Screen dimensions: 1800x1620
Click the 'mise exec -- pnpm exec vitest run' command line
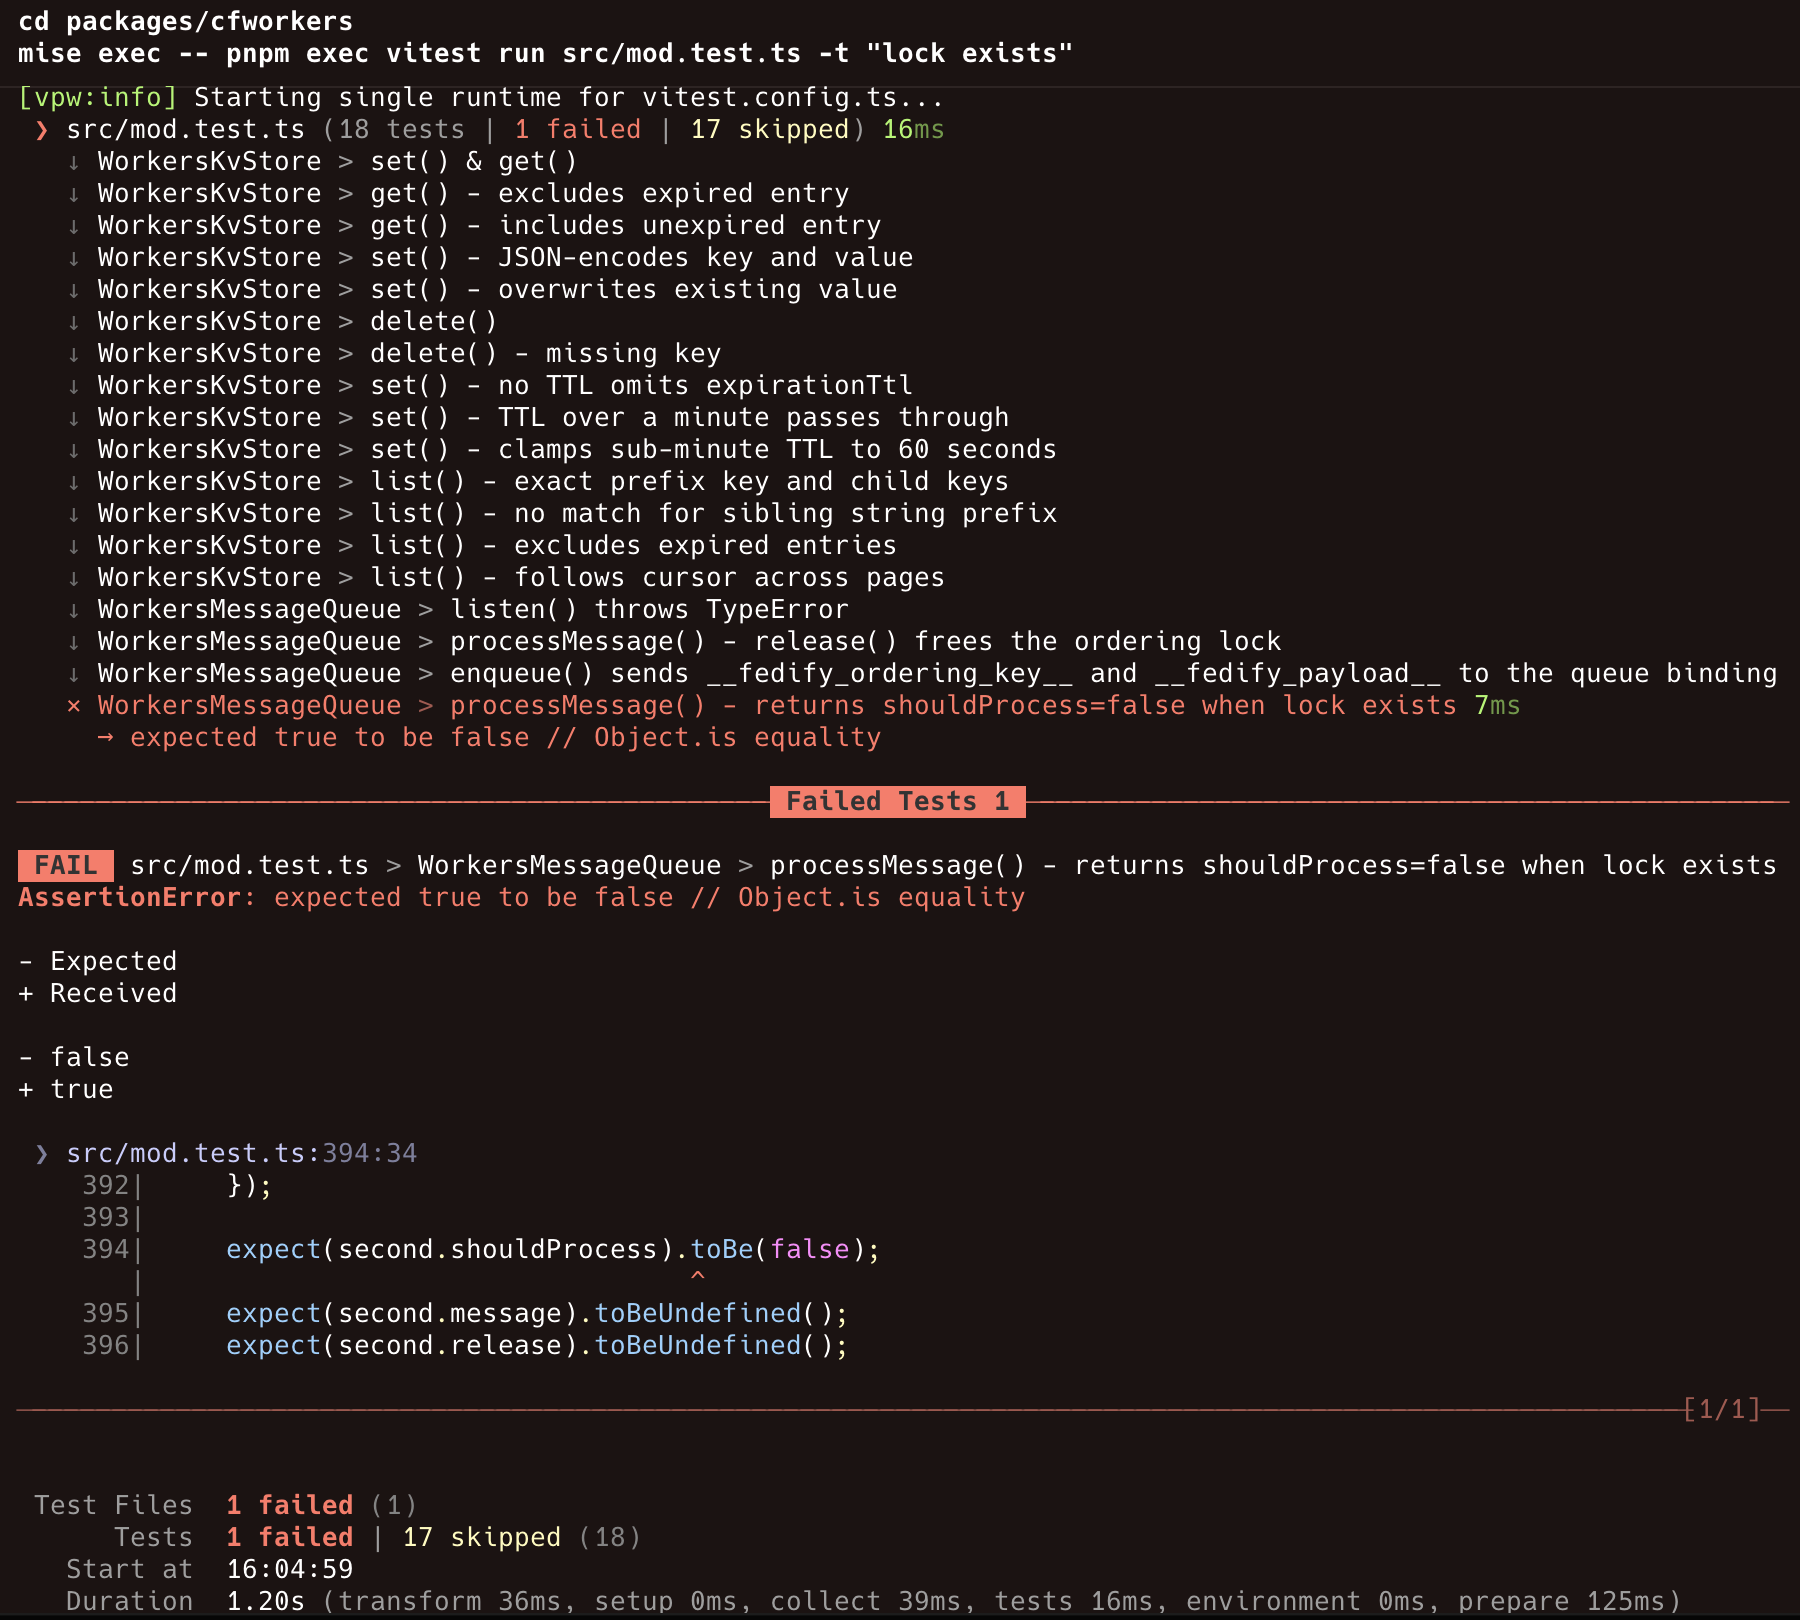pos(545,53)
